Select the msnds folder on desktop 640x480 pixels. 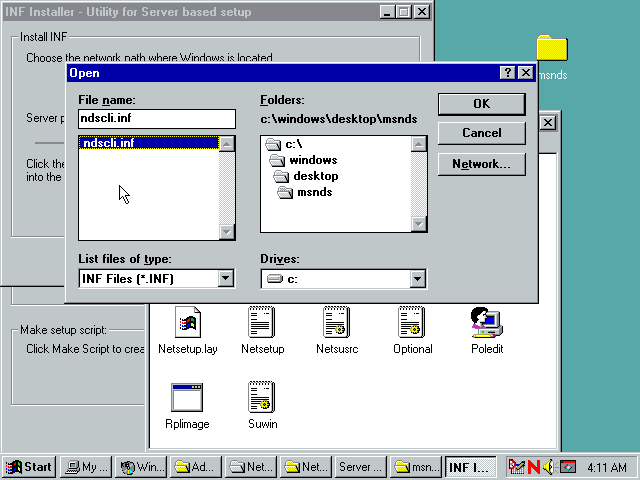tap(552, 50)
